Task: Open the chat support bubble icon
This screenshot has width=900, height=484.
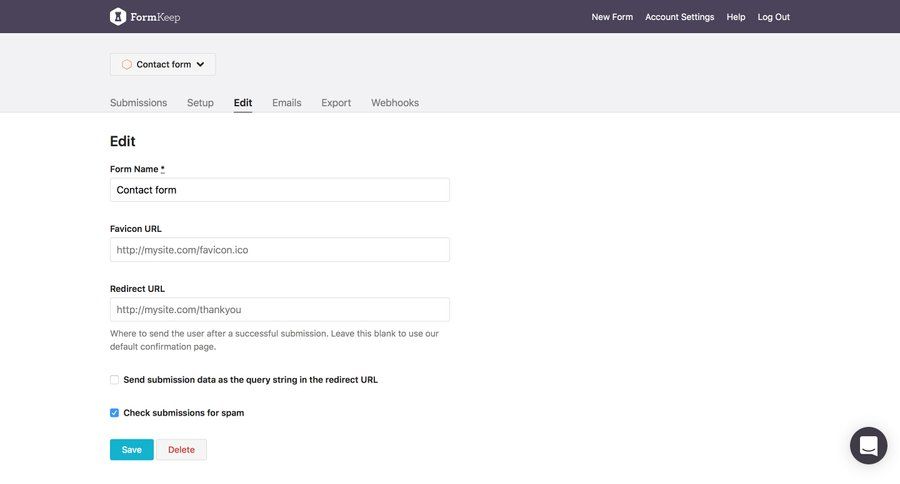Action: pos(868,445)
